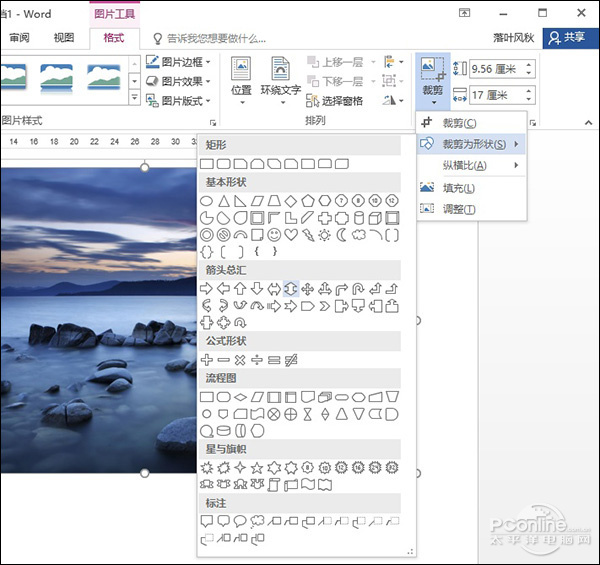
Task: Expand the 纵横比 aspect ratio submenu
Action: click(470, 166)
